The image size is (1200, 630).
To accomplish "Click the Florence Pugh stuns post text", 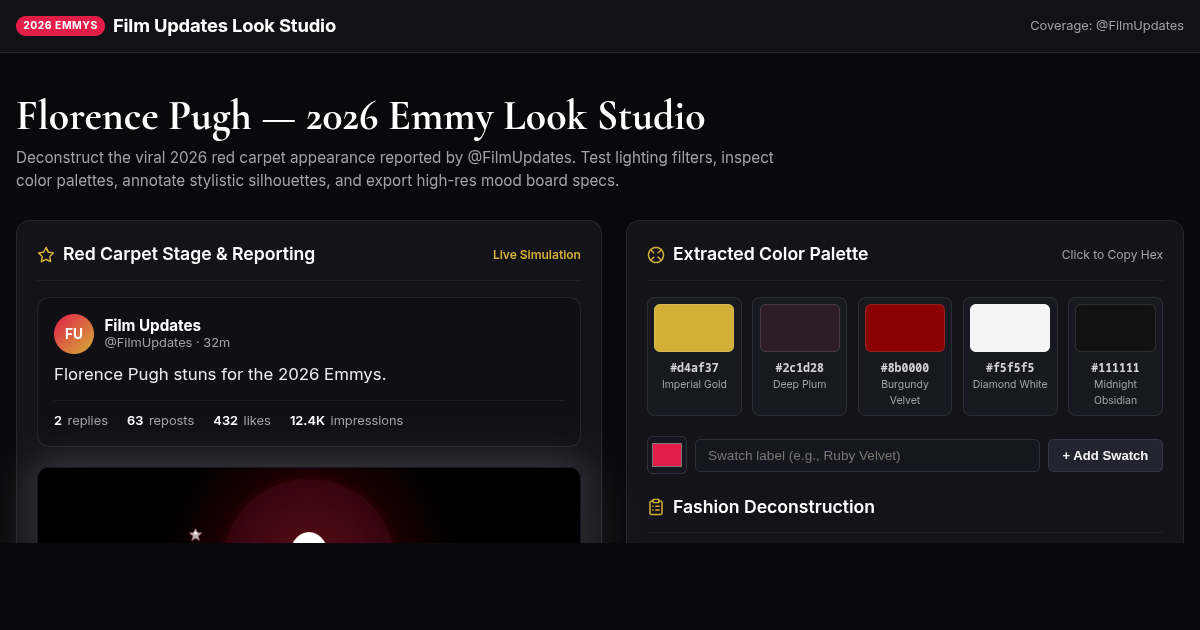I will pyautogui.click(x=220, y=374).
